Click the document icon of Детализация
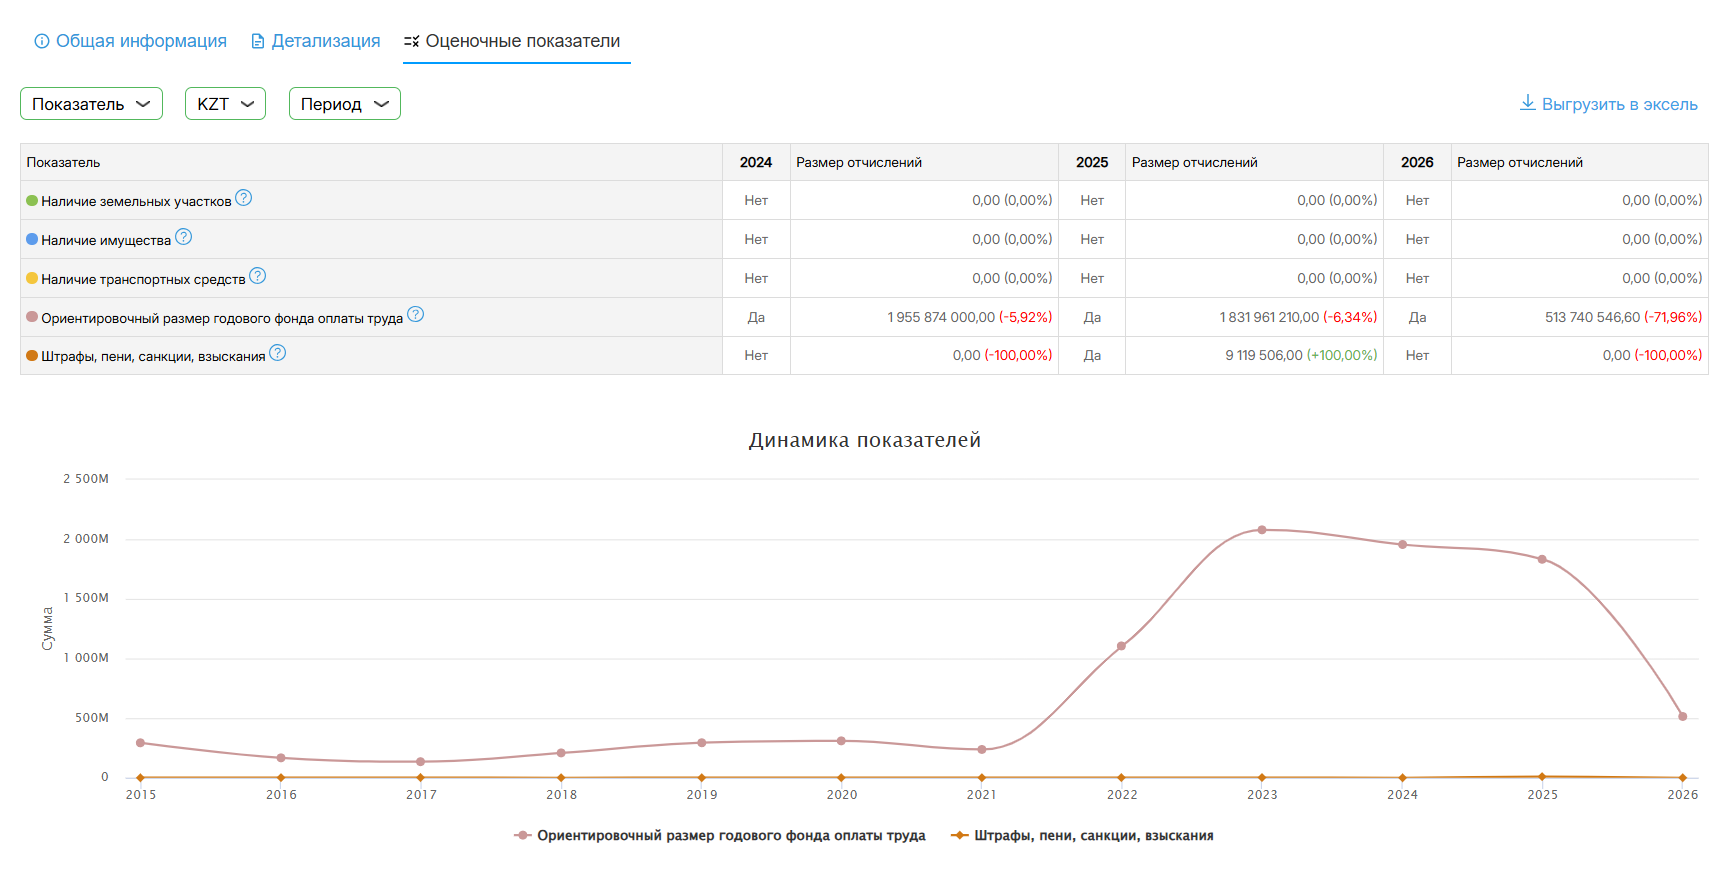Image resolution: width=1730 pixels, height=882 pixels. 258,41
